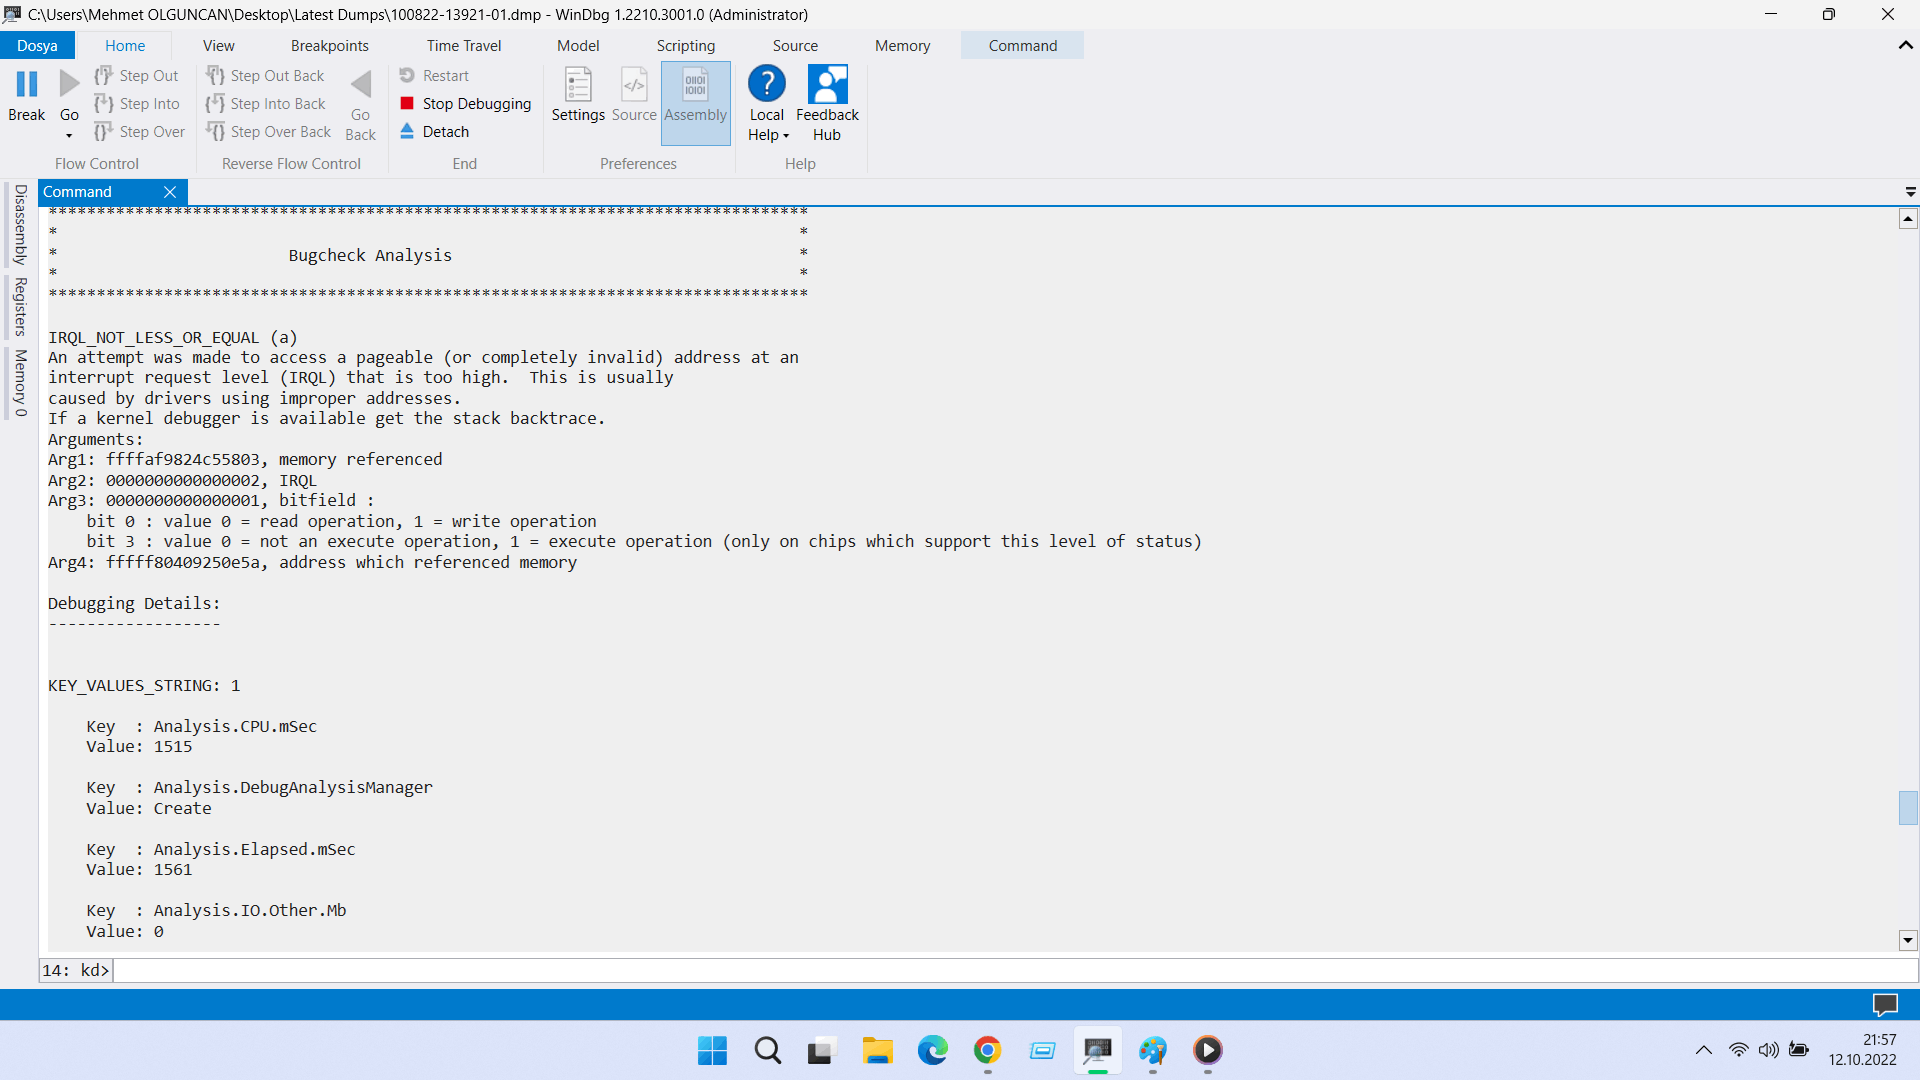This screenshot has height=1080, width=1920.
Task: Open the Disassembly side panel
Action: [x=20, y=225]
